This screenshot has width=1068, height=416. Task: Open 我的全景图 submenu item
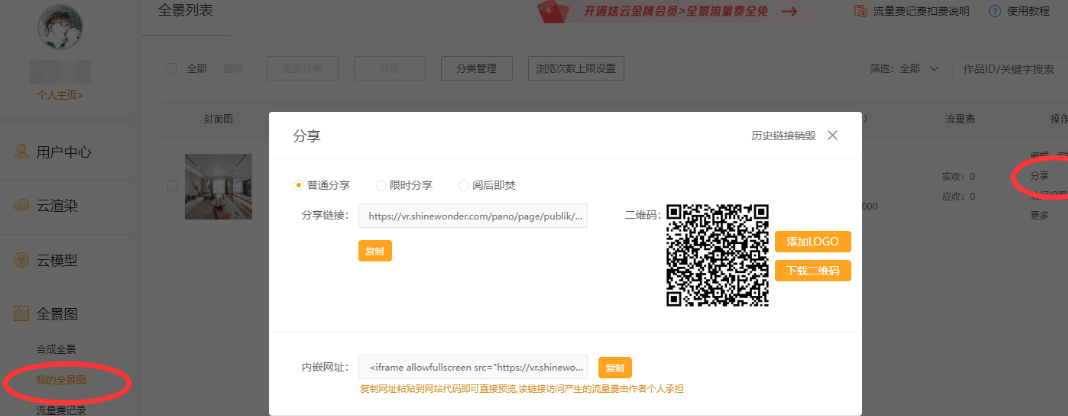pos(61,380)
